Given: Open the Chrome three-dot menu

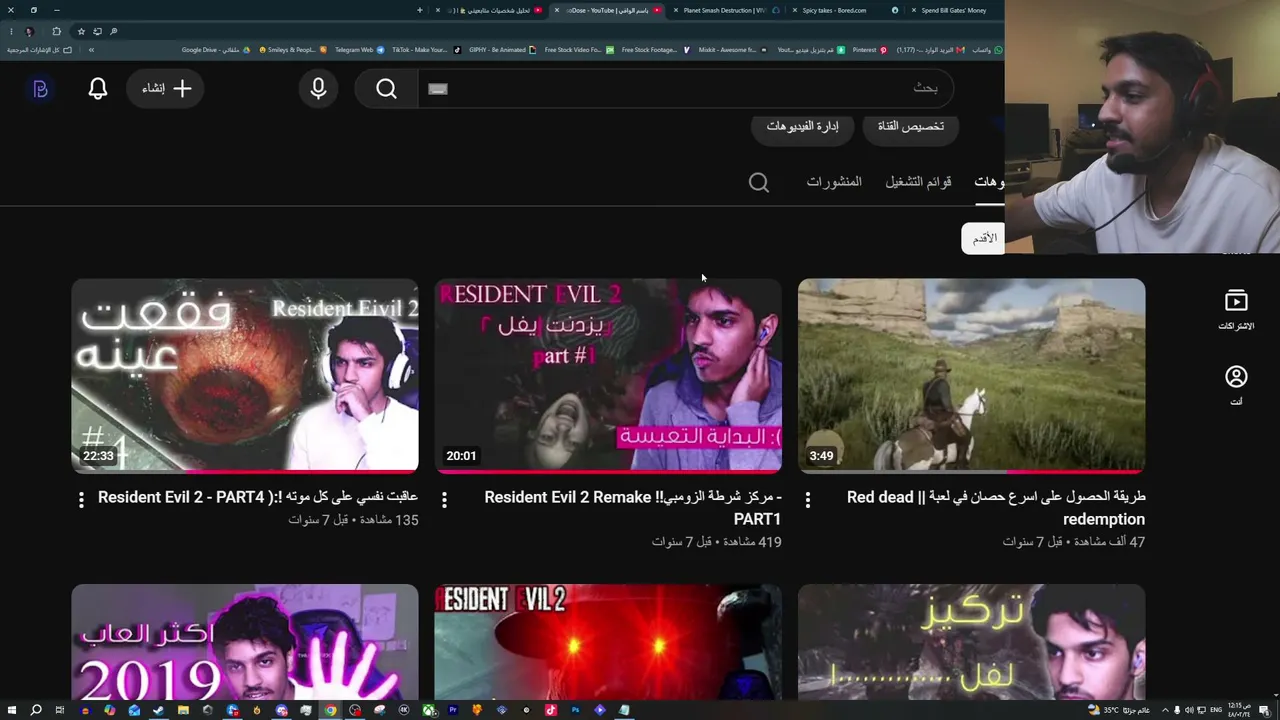Looking at the screenshot, I should [x=11, y=31].
